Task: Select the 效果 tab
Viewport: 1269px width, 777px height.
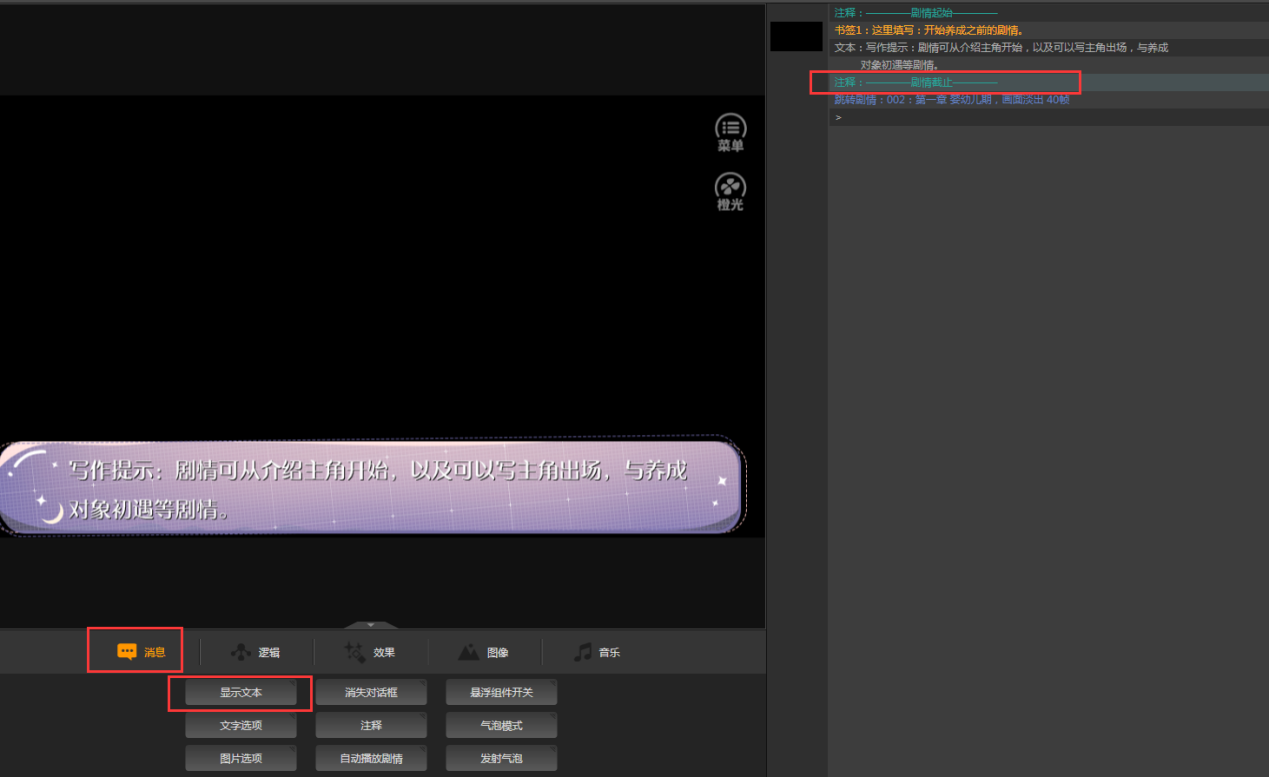Action: 371,652
